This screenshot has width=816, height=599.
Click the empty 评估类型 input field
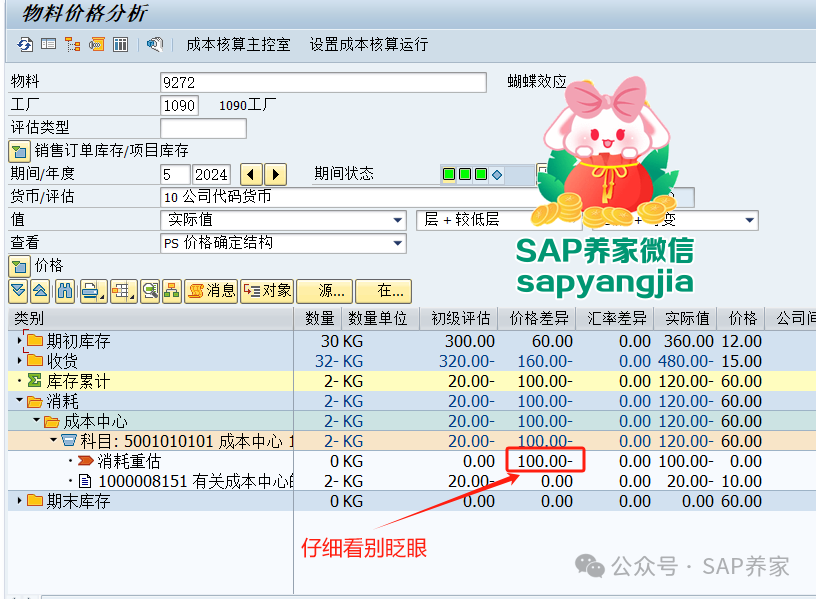[203, 129]
